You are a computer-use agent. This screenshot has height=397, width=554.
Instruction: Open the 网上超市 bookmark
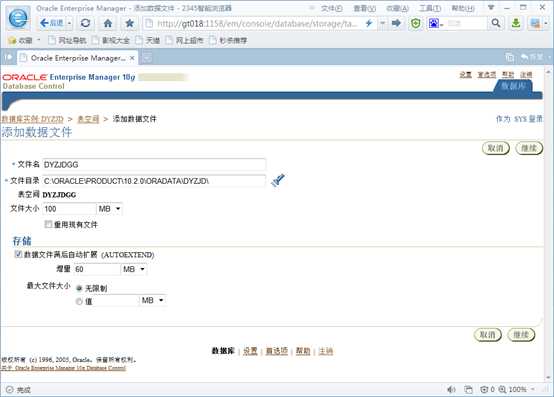pyautogui.click(x=185, y=41)
